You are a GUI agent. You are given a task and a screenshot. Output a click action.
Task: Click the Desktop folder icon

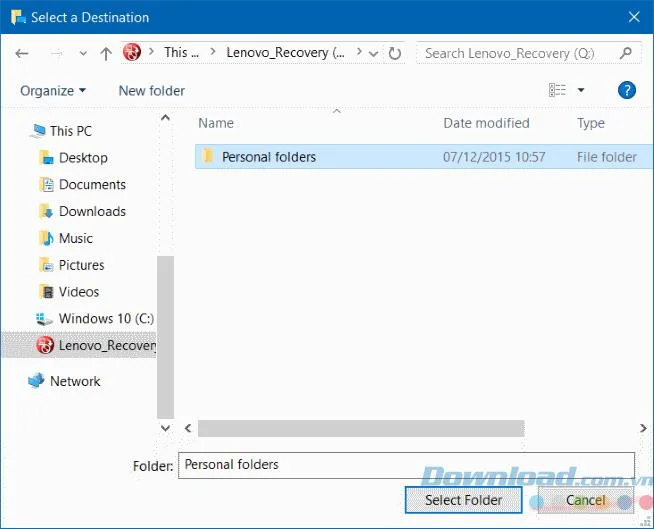tap(46, 158)
